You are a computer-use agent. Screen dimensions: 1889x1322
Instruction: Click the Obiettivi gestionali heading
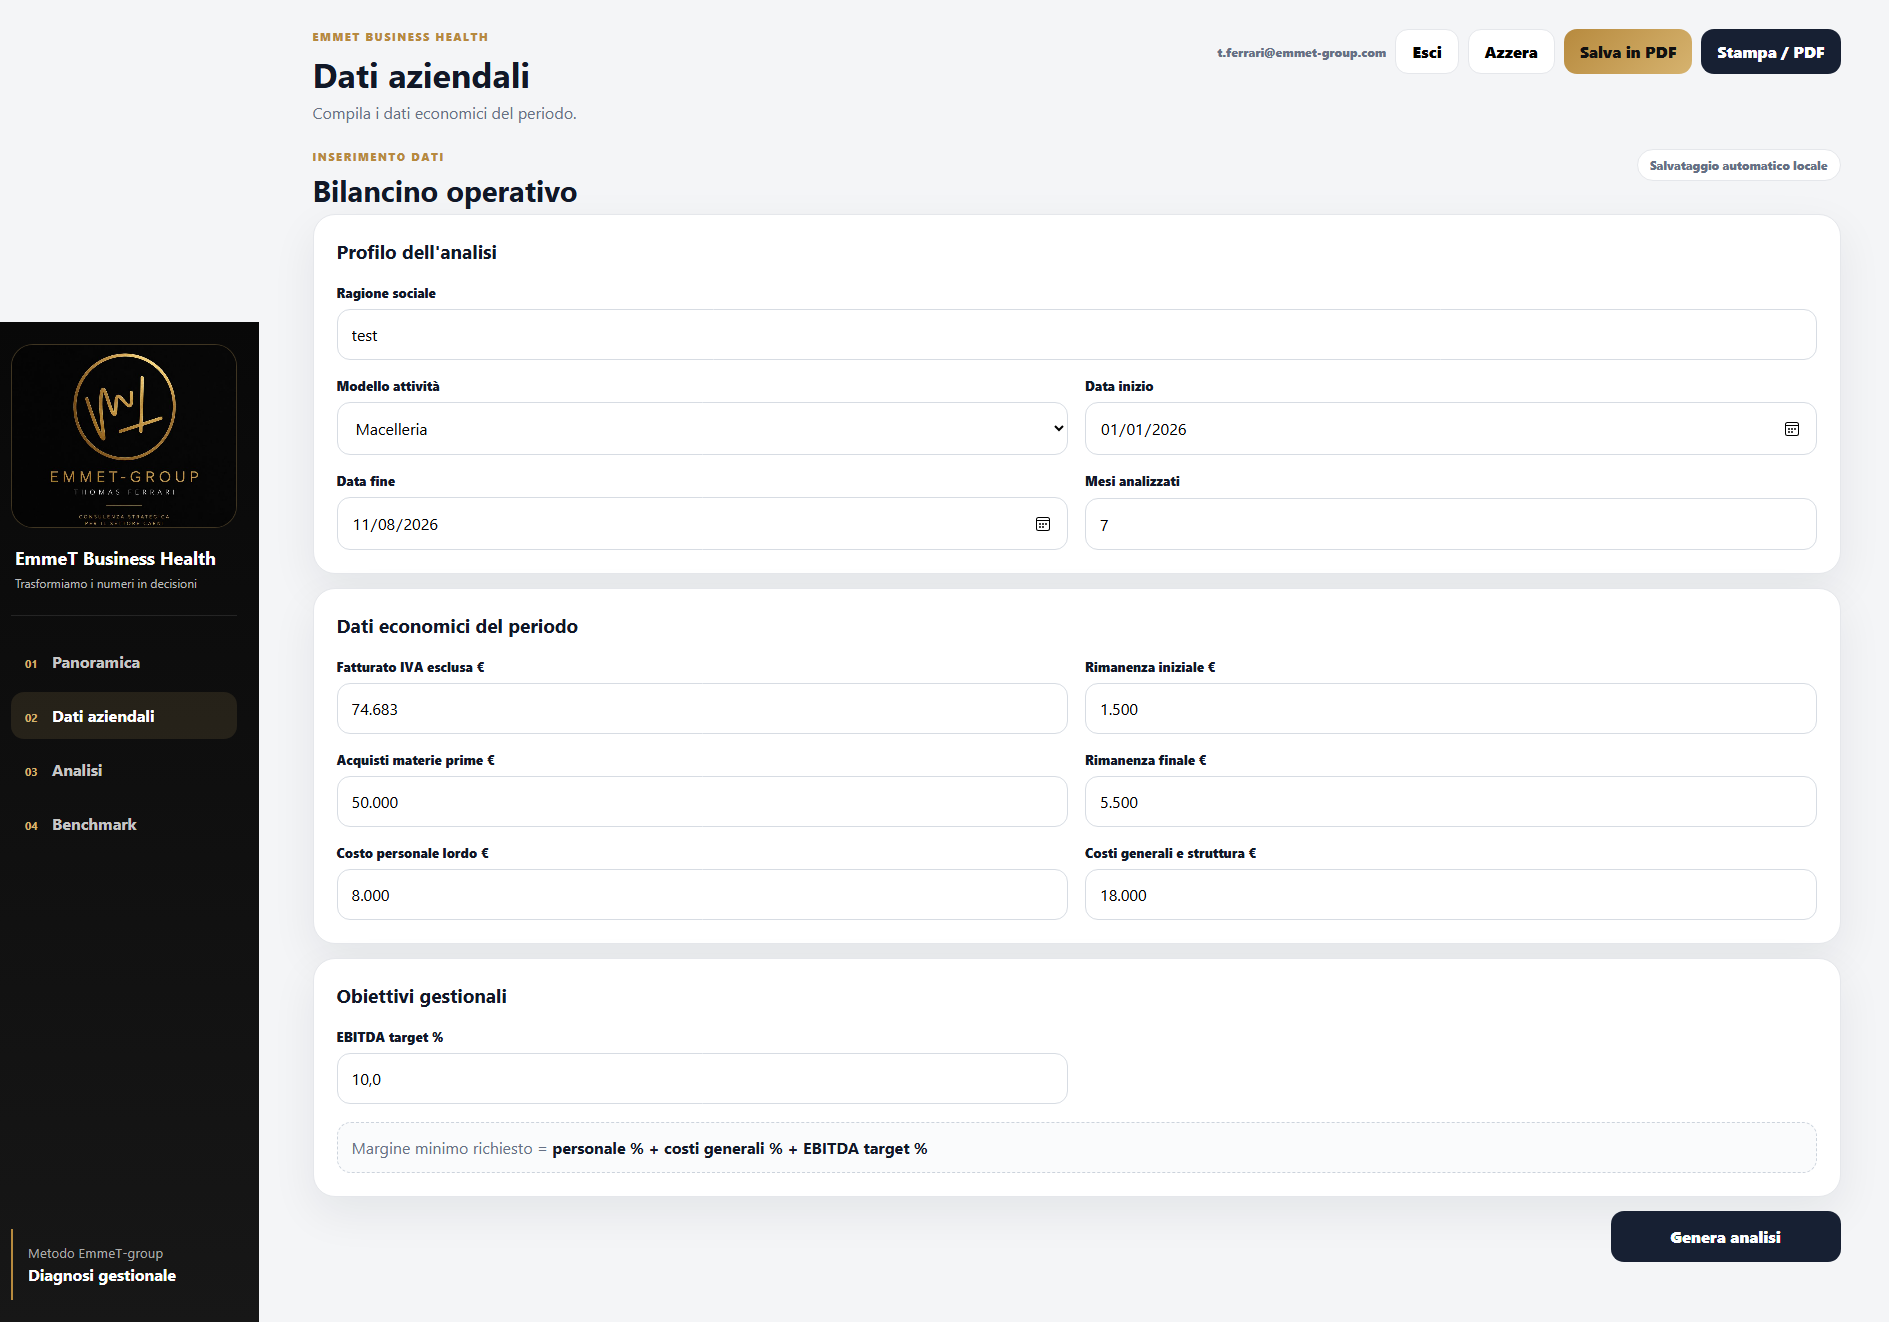(422, 997)
